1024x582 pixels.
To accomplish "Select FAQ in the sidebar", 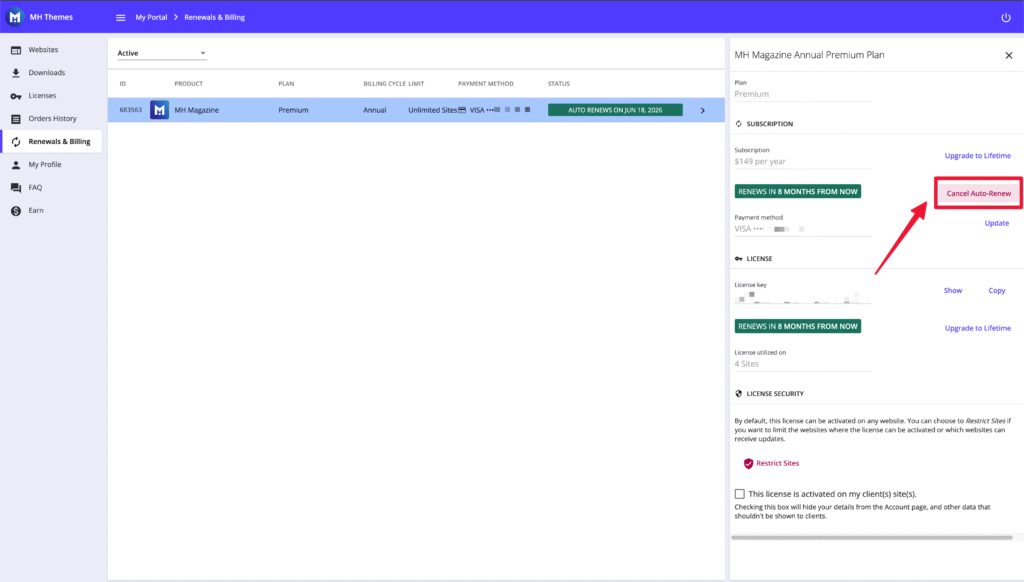I will tap(35, 187).
